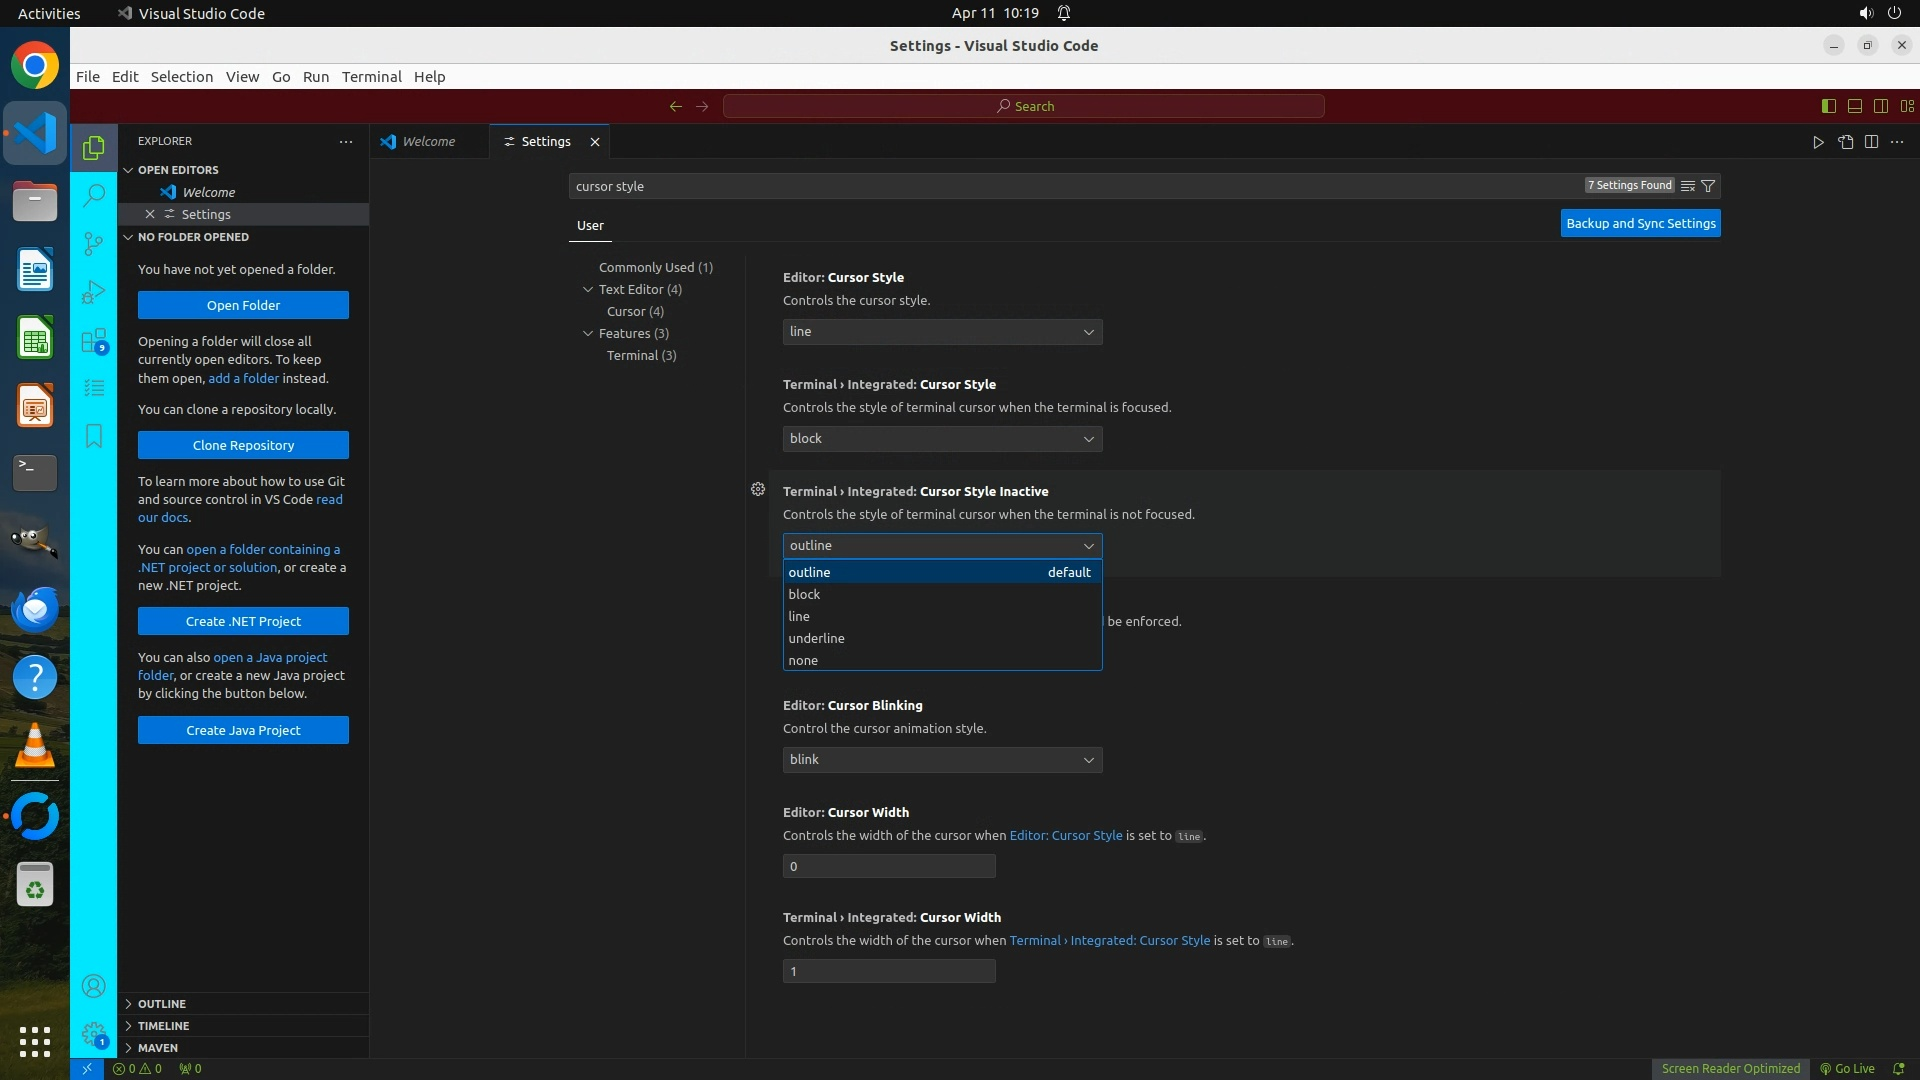
Task: Click the settings filter funnel icon
Action: tap(1708, 186)
